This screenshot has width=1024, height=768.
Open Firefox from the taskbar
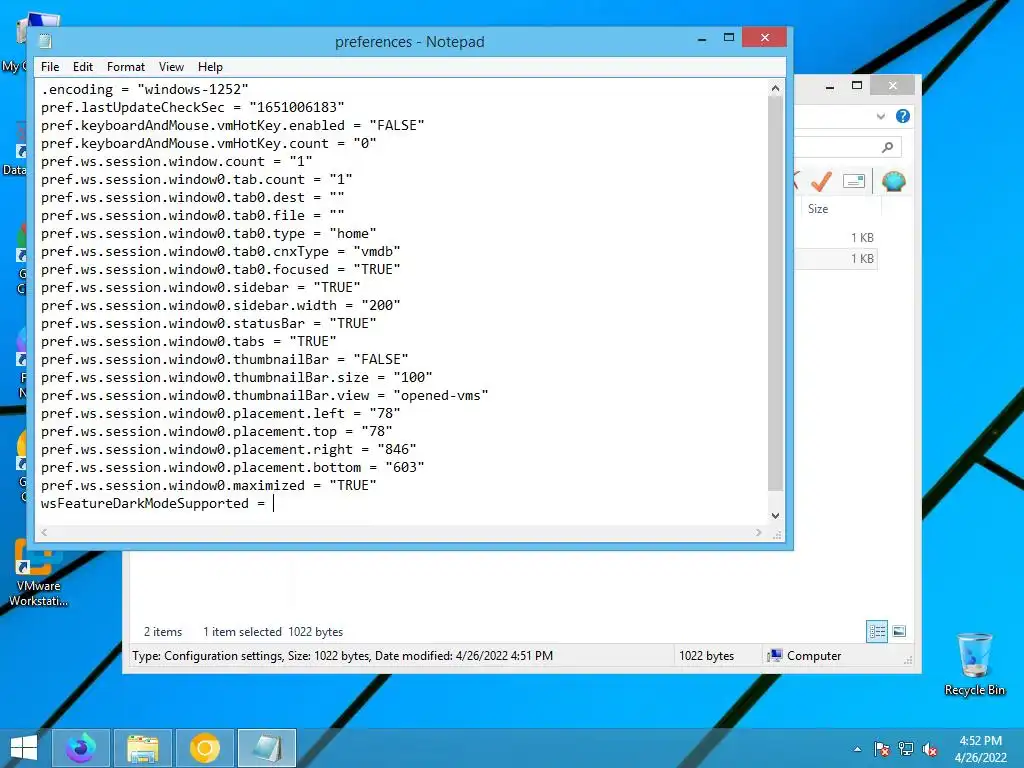click(80, 748)
